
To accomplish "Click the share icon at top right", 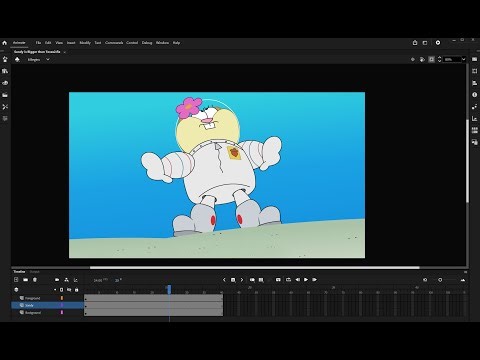I will [415, 43].
